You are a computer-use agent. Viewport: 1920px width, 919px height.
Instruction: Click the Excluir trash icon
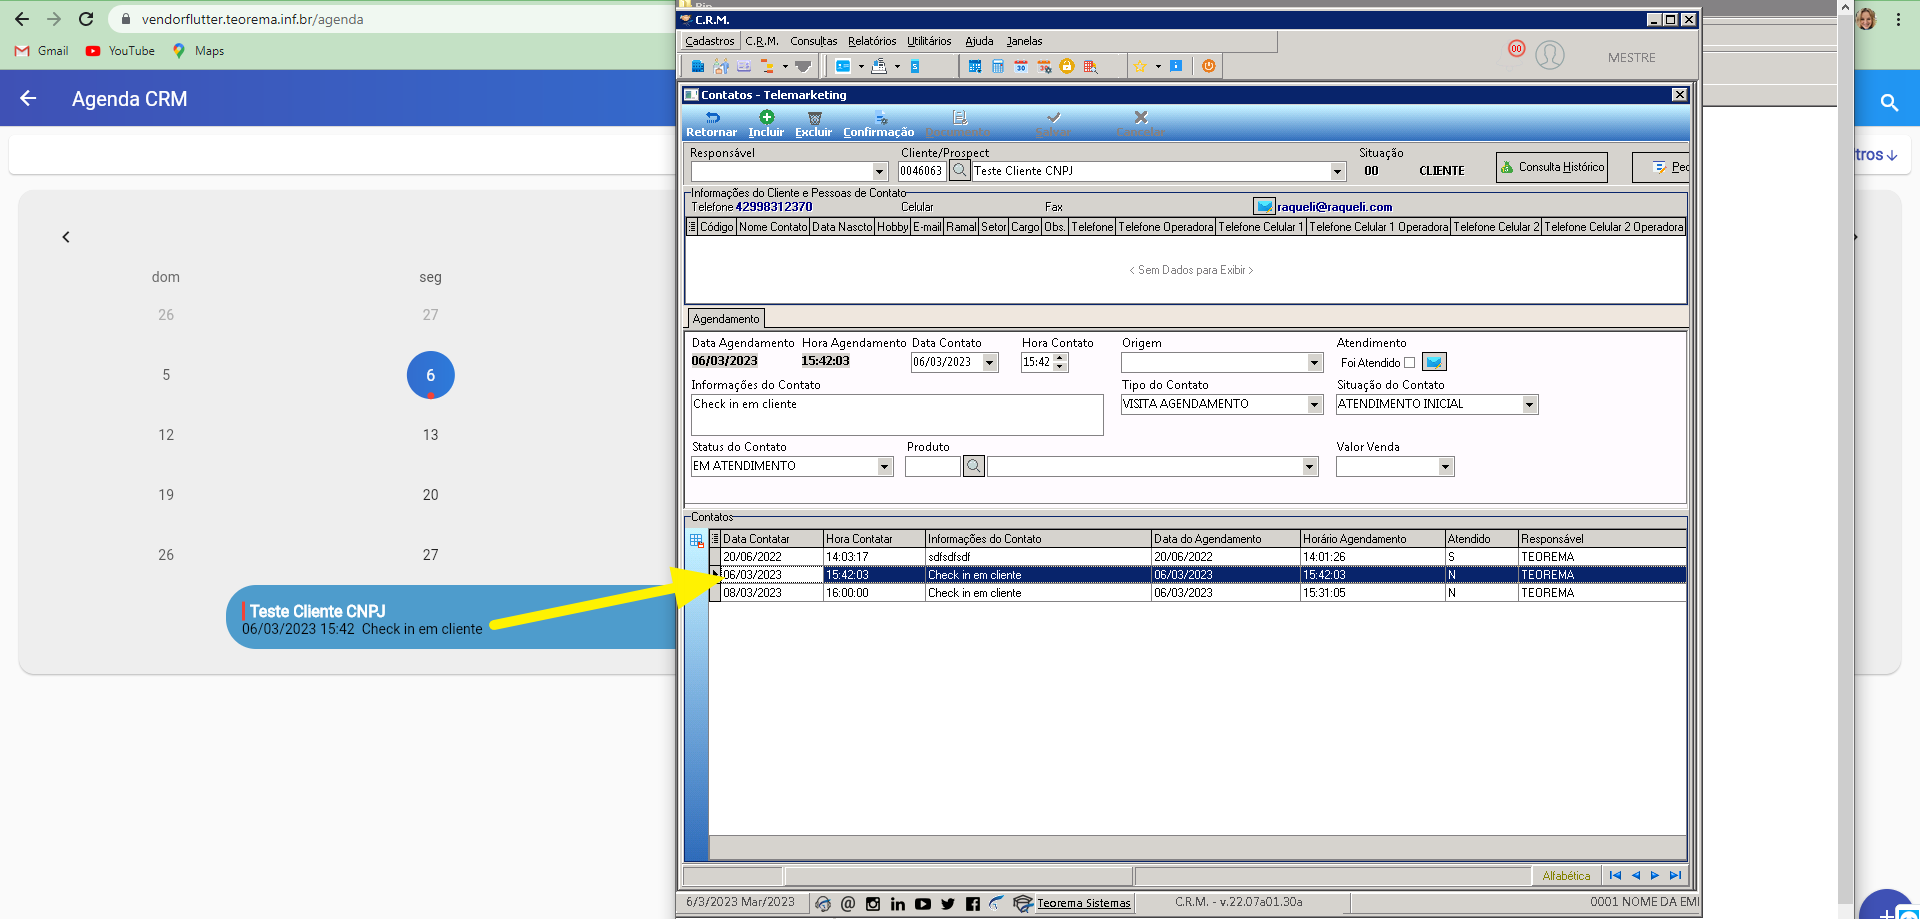[814, 118]
